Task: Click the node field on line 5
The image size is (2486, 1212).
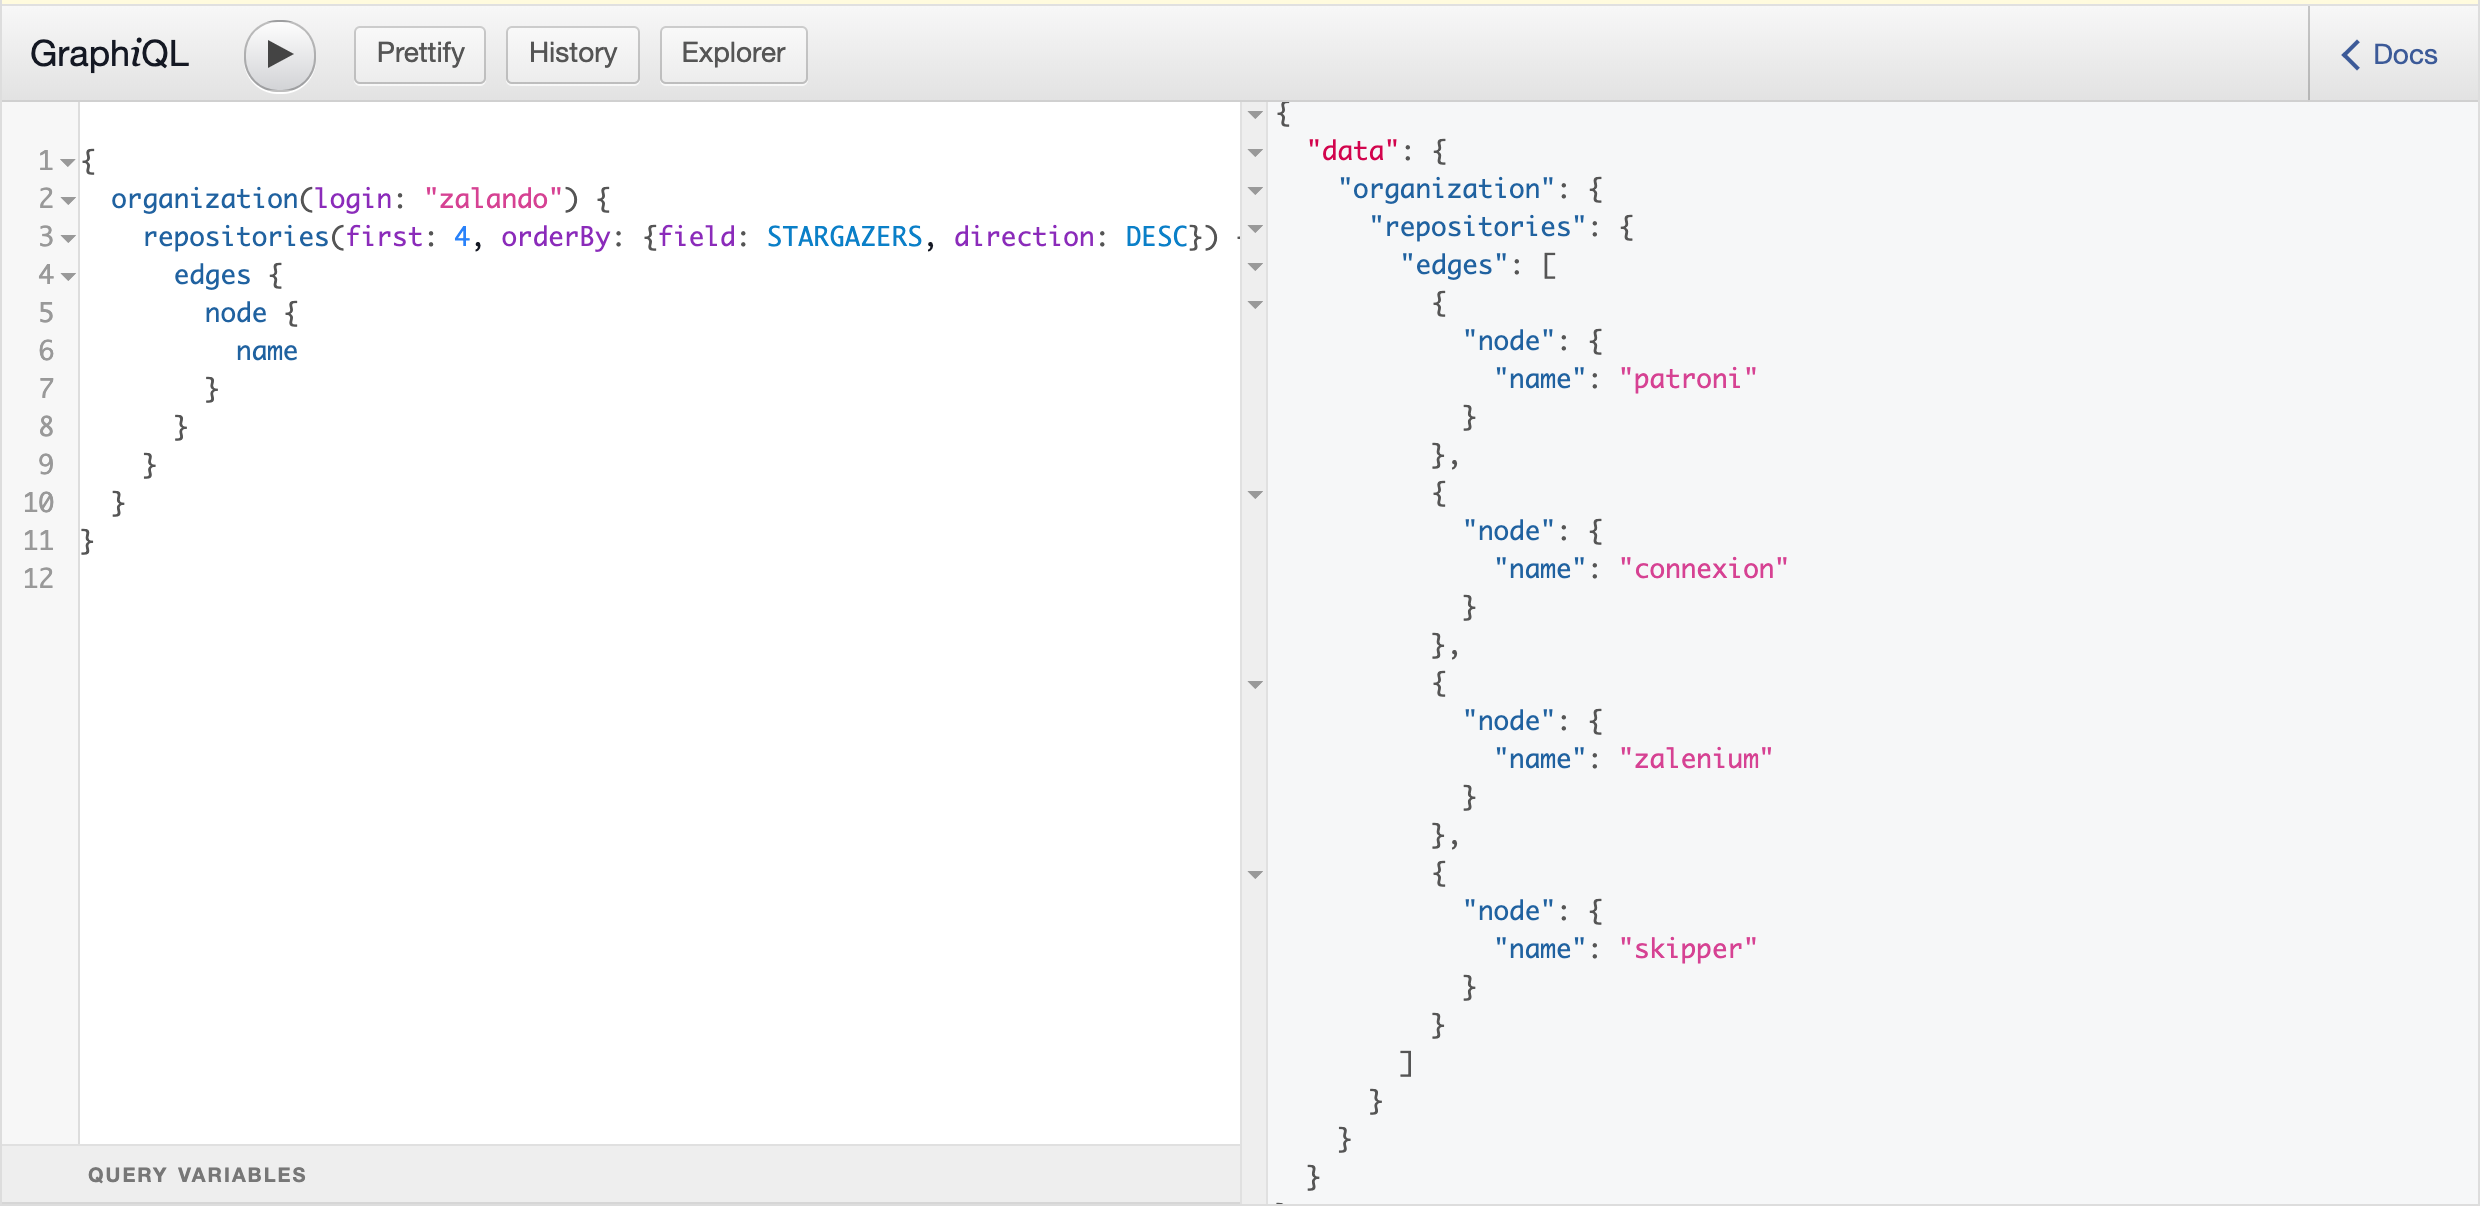Action: (x=236, y=313)
